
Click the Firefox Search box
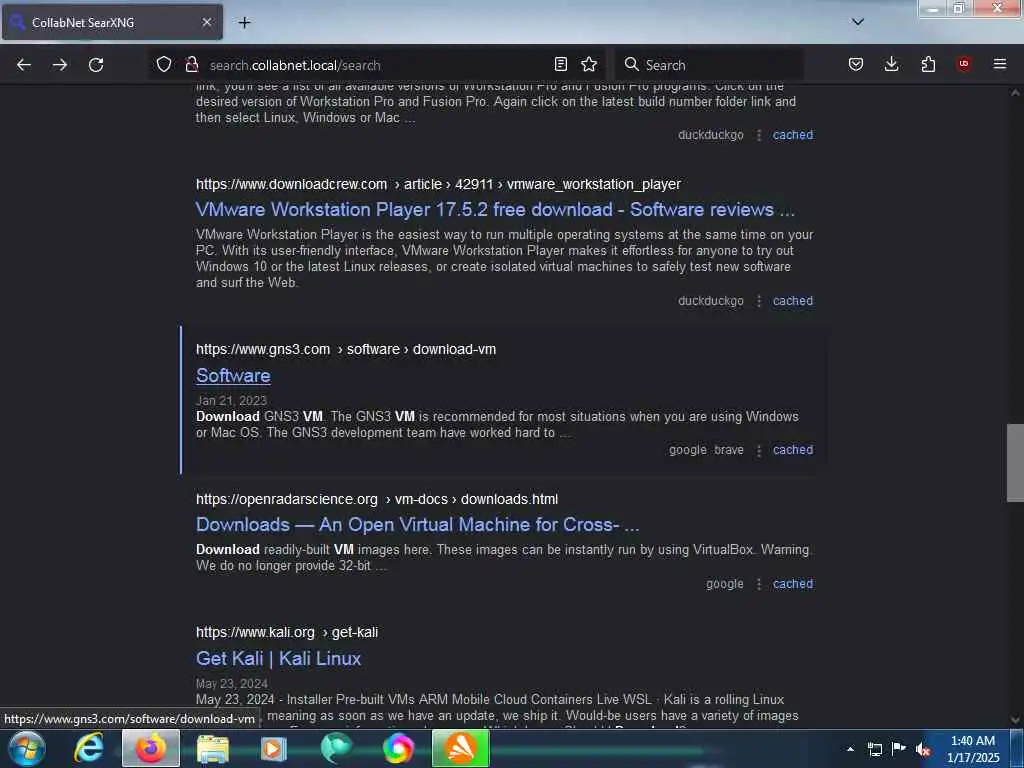(709, 65)
